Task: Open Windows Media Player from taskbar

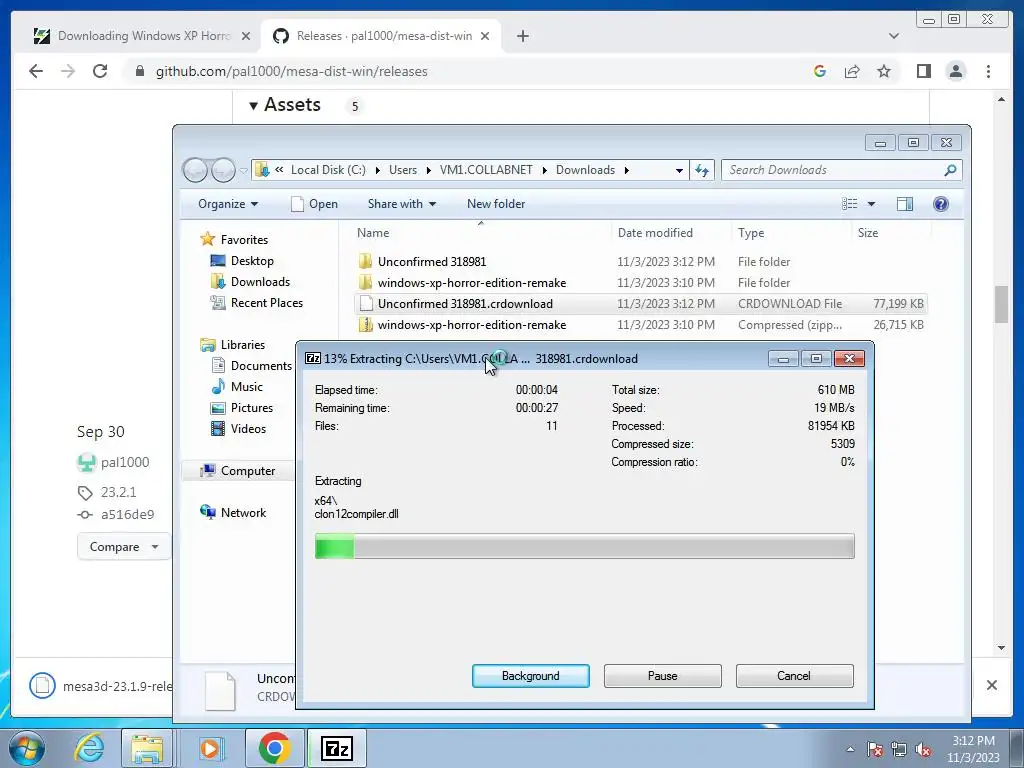Action: point(210,748)
